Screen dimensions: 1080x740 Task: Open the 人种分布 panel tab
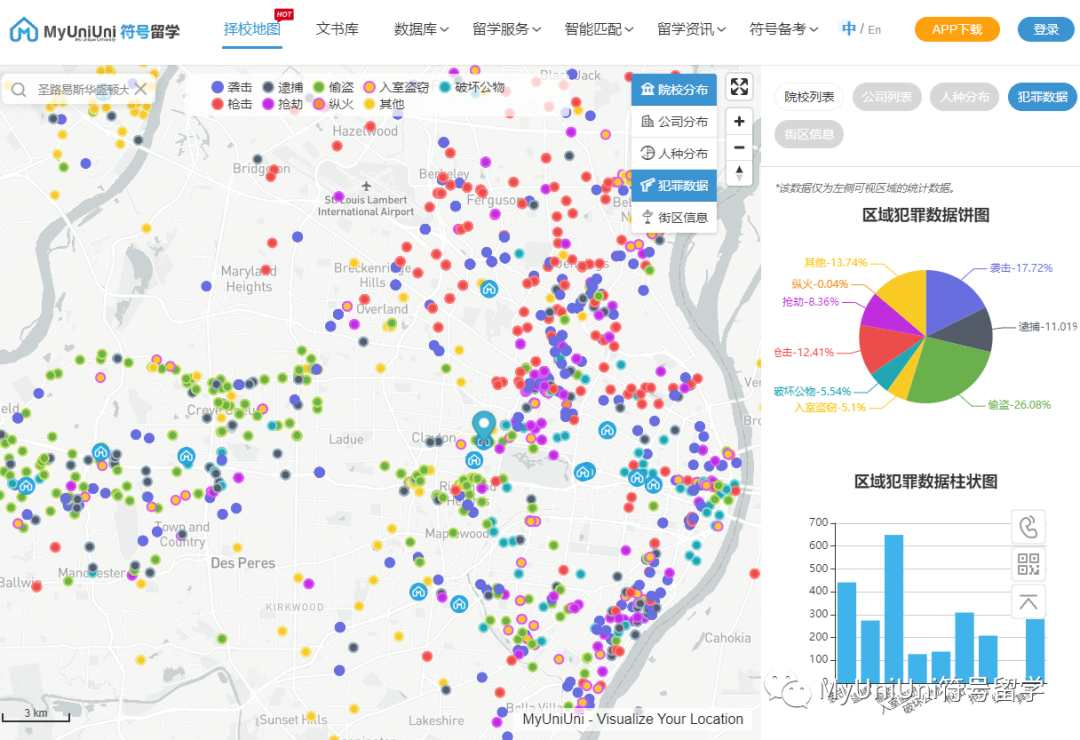965,97
